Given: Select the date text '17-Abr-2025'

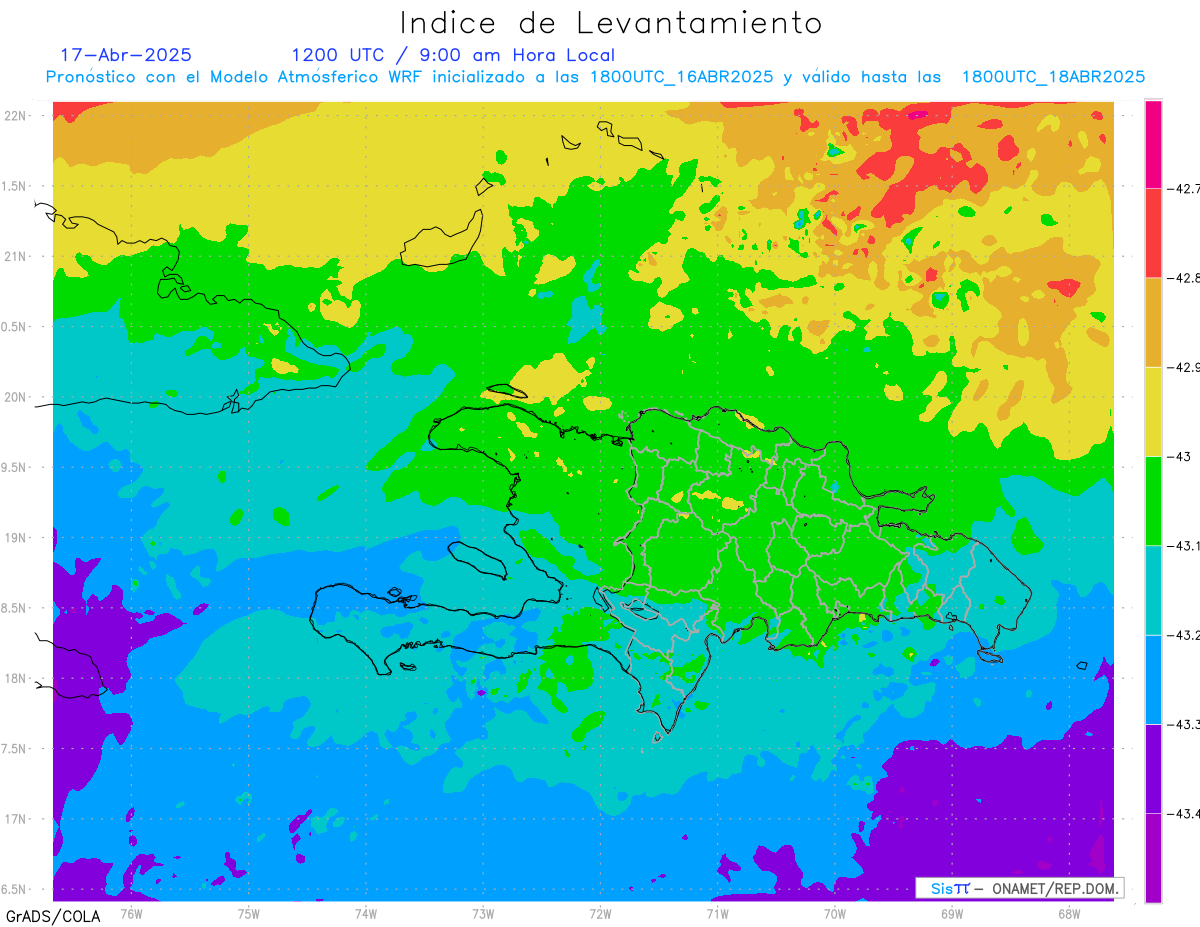Looking at the screenshot, I should coord(126,55).
